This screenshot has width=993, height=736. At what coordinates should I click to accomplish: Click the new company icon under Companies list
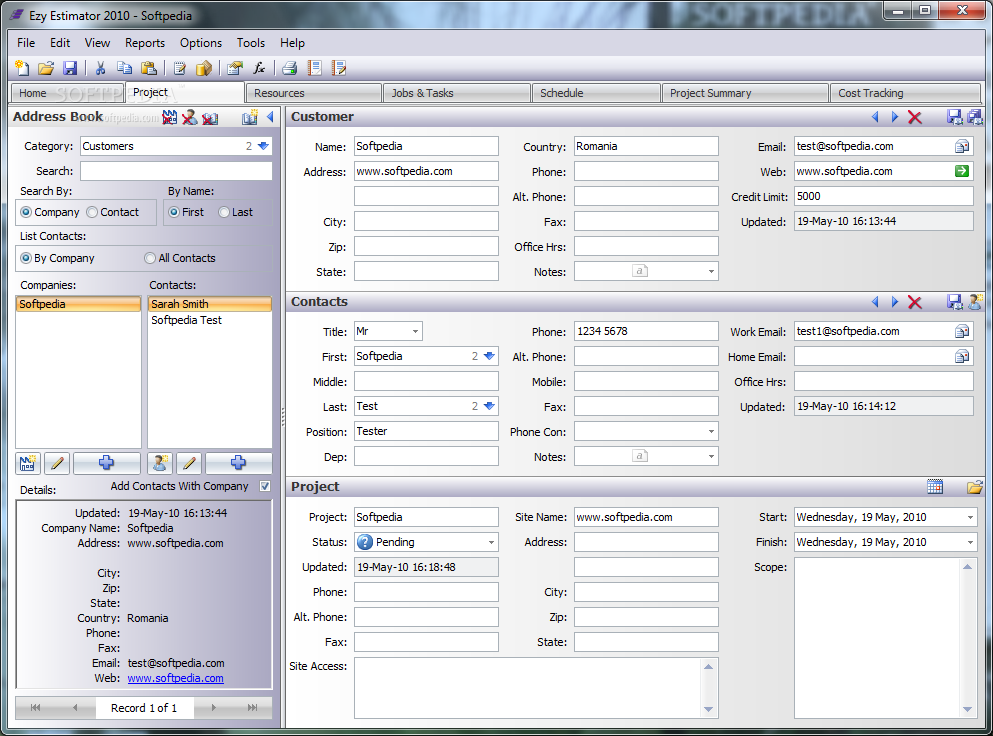(27, 463)
